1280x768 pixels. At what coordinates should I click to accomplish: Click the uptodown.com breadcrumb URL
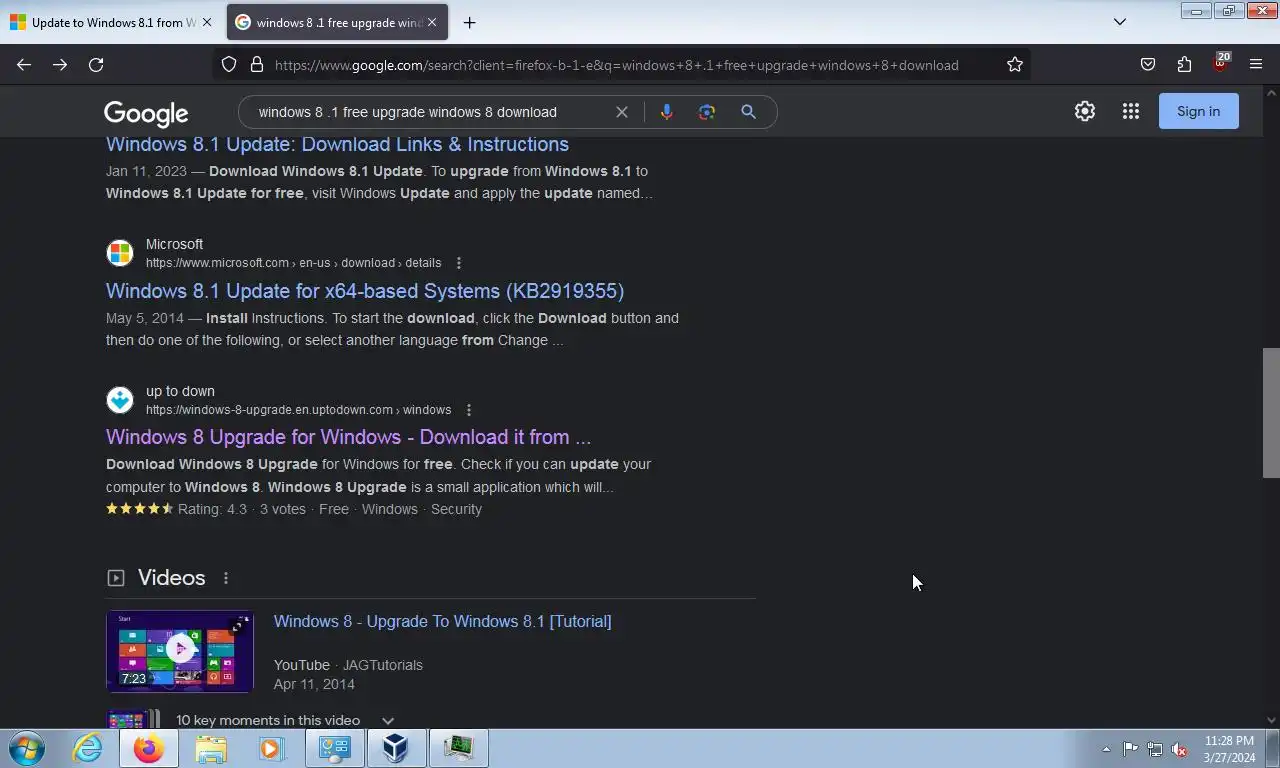298,410
